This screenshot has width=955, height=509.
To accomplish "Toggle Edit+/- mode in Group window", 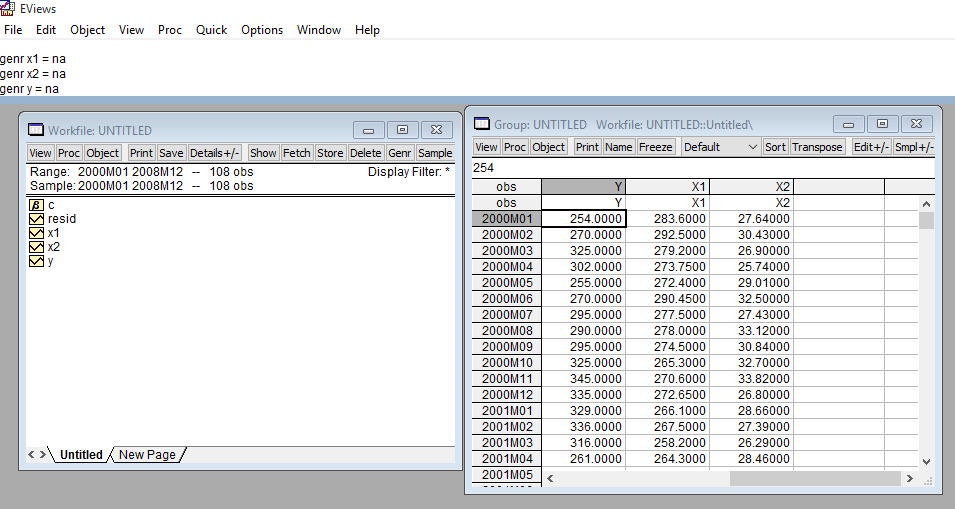I will click(x=870, y=147).
